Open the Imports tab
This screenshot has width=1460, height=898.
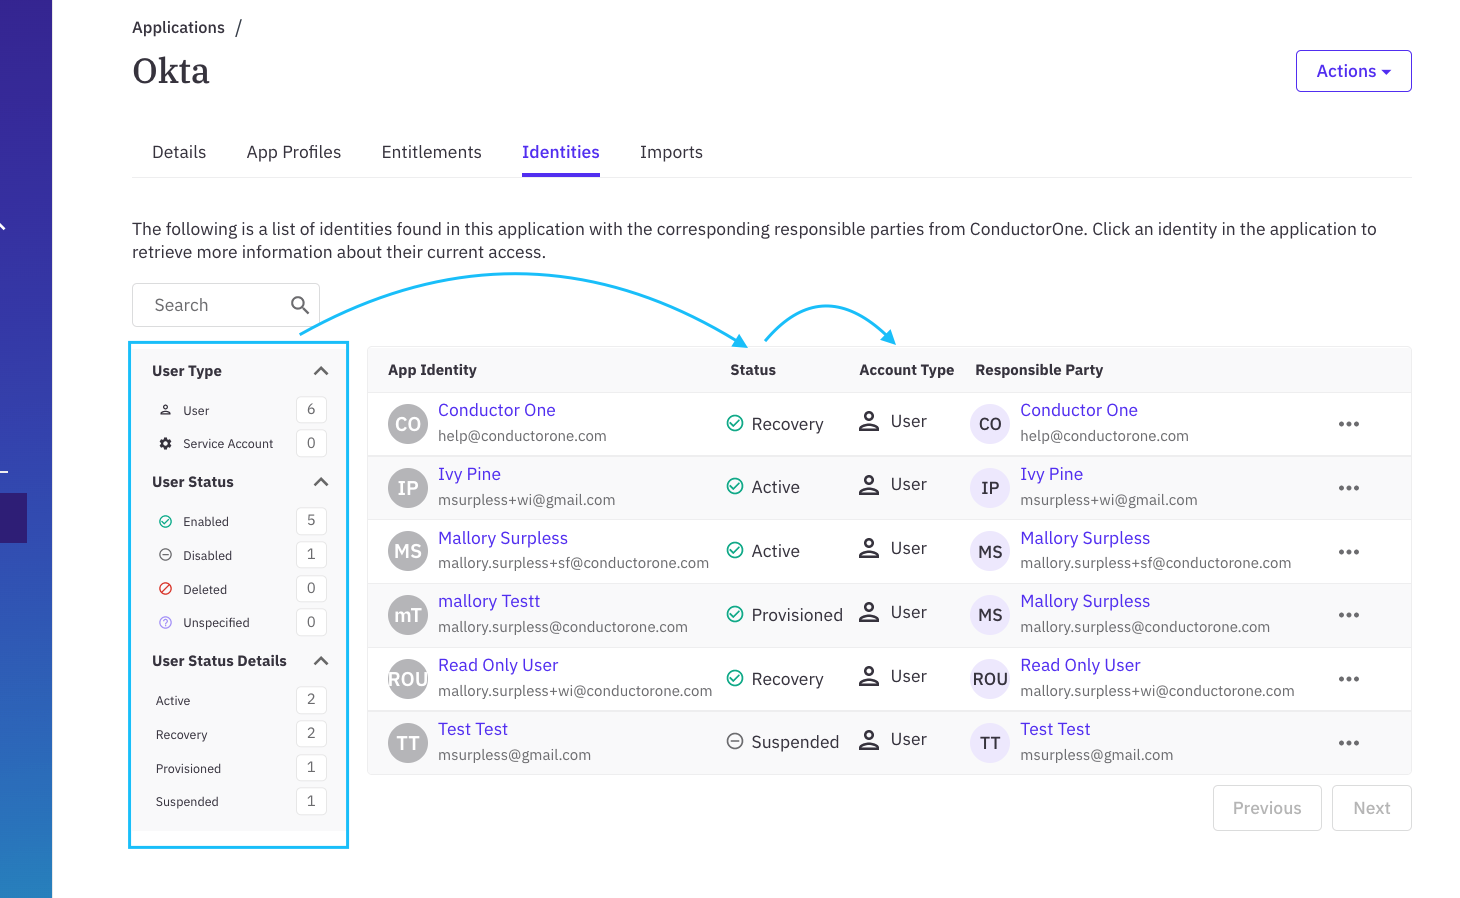pos(671,152)
